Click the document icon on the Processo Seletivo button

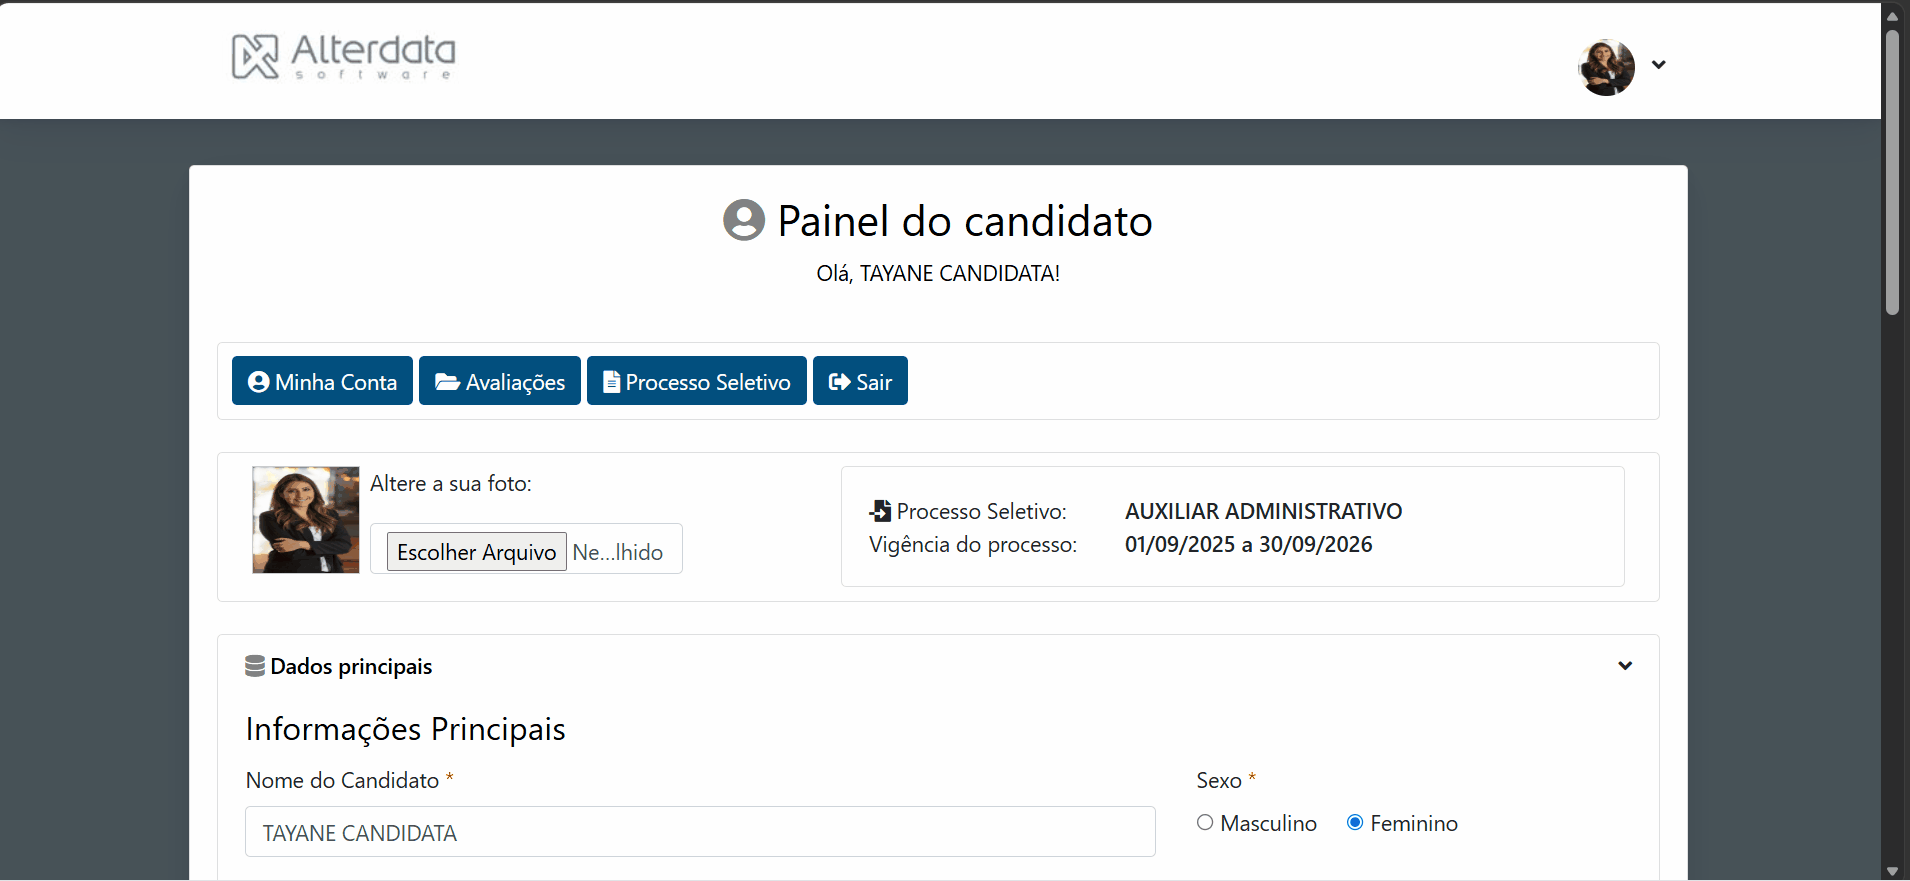click(x=611, y=382)
